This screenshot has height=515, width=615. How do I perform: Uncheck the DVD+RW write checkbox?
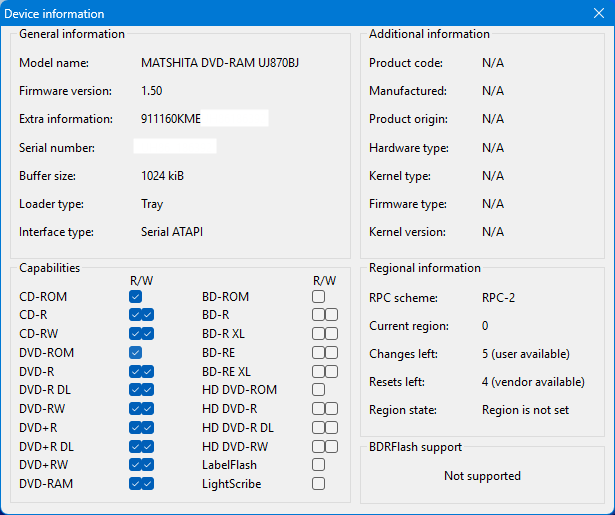148,465
